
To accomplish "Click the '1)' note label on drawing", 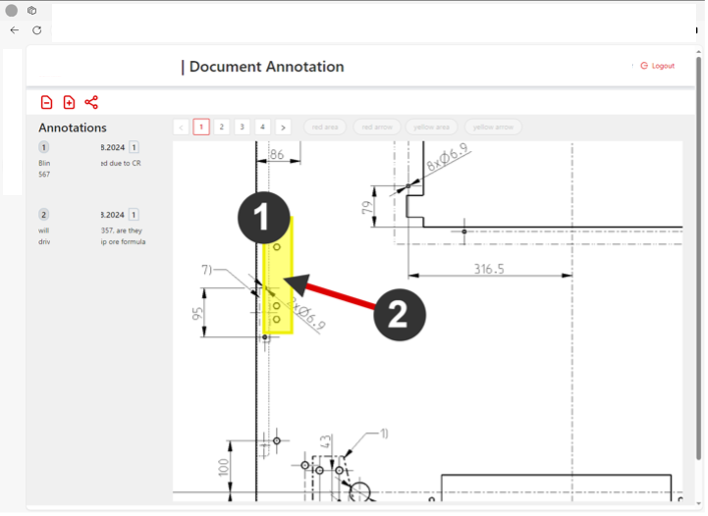I will tap(384, 433).
